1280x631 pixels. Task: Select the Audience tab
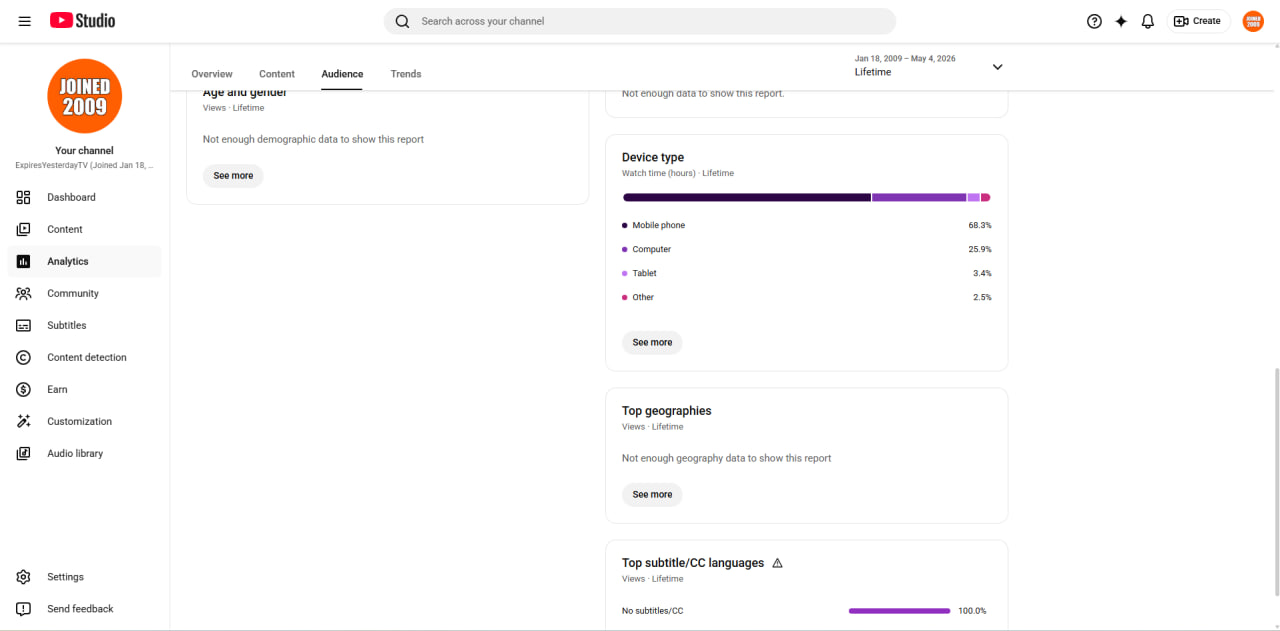[342, 74]
